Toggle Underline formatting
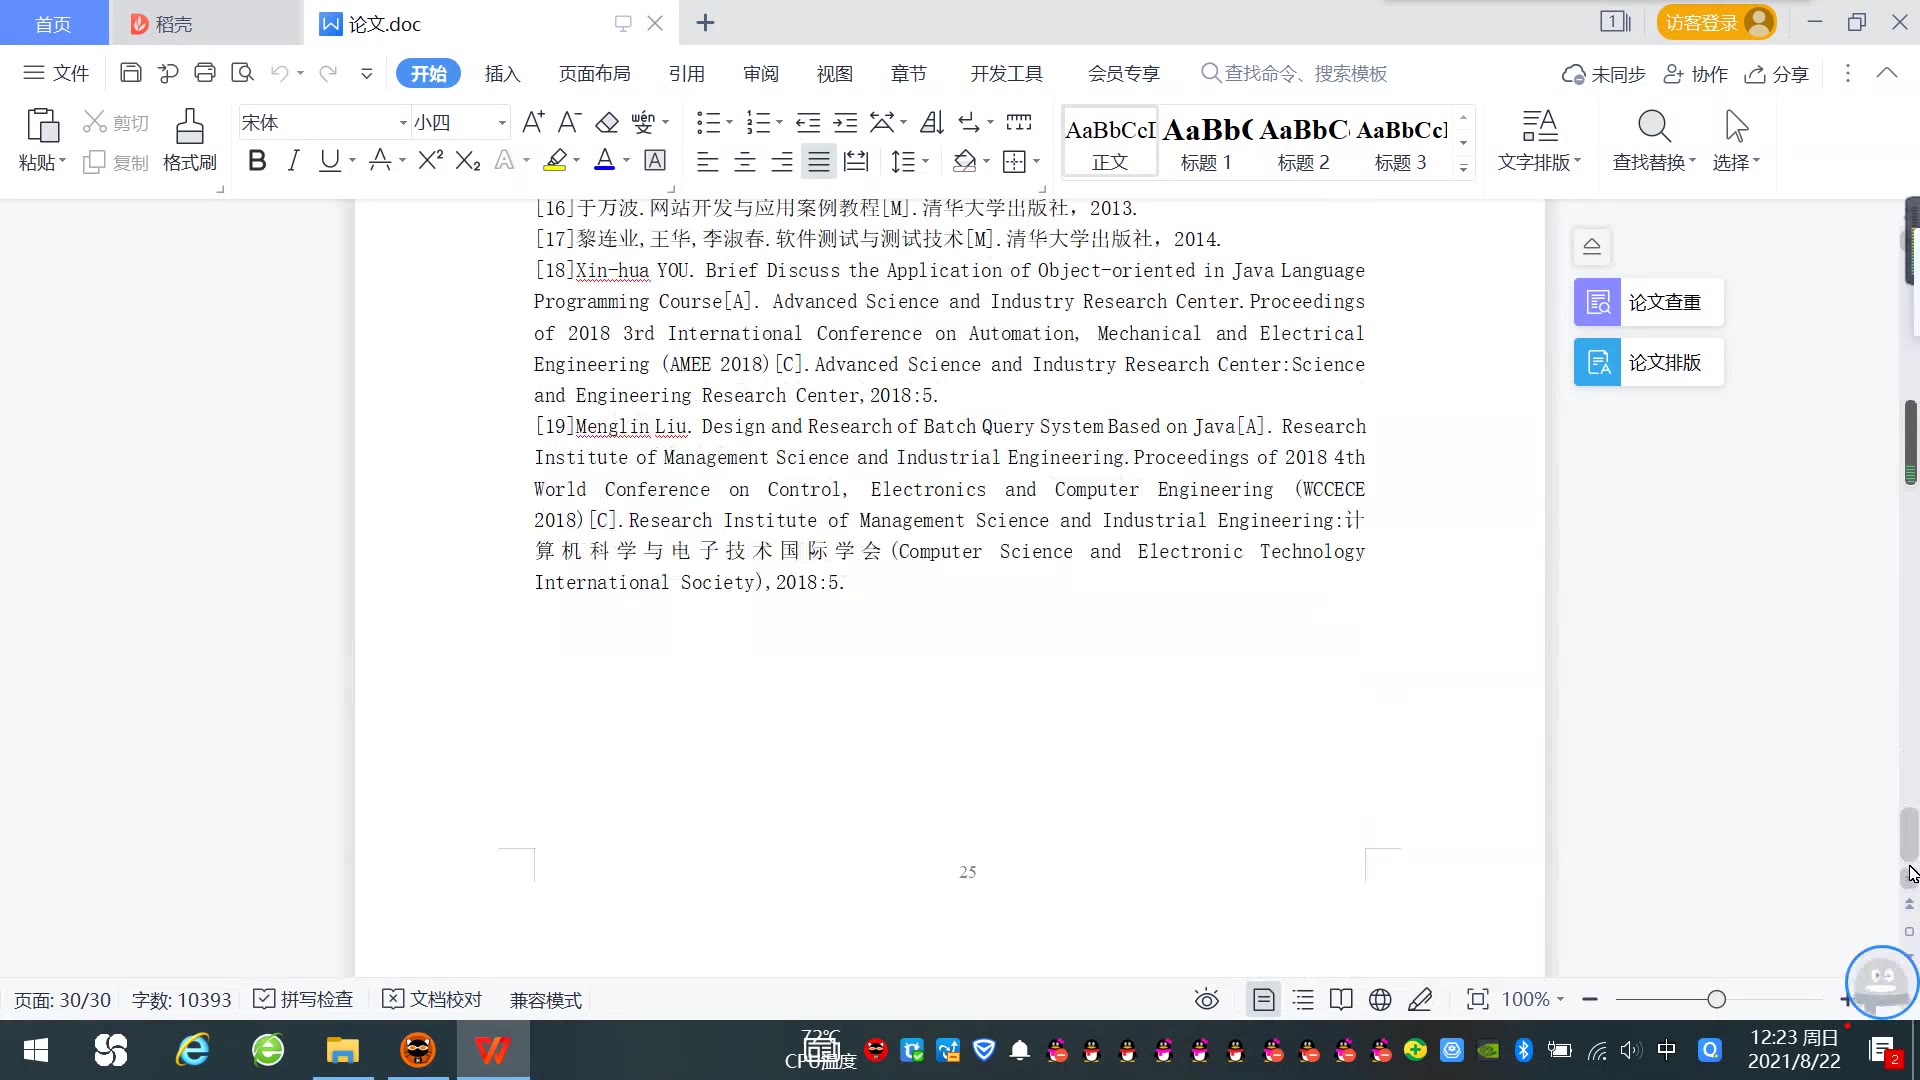 point(329,160)
